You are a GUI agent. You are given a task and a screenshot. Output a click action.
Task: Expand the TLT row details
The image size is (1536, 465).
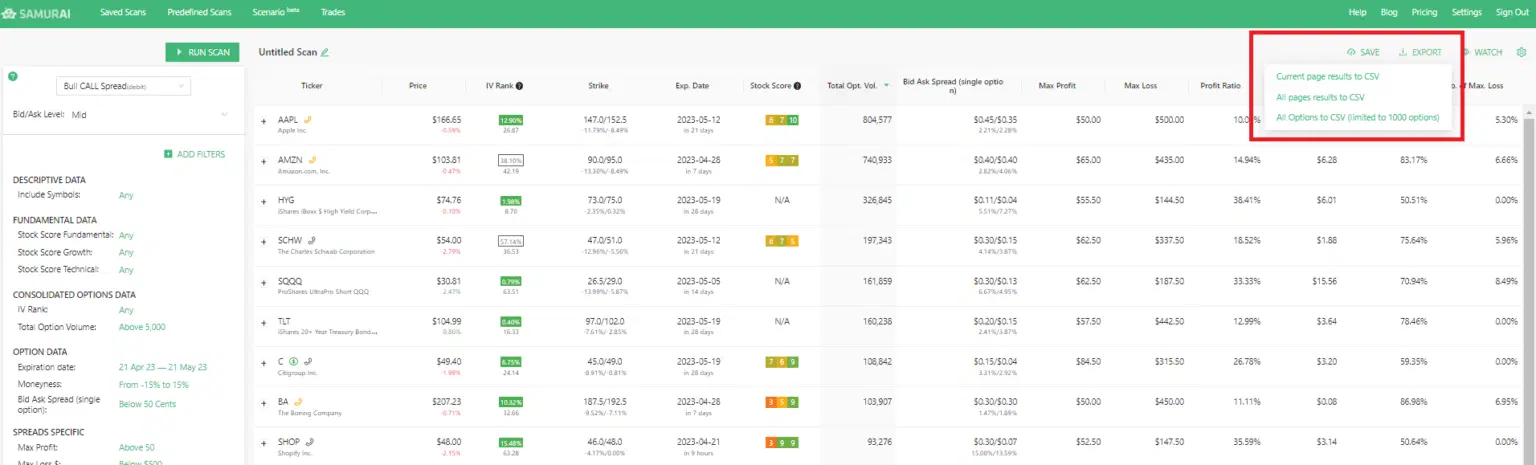coord(264,321)
